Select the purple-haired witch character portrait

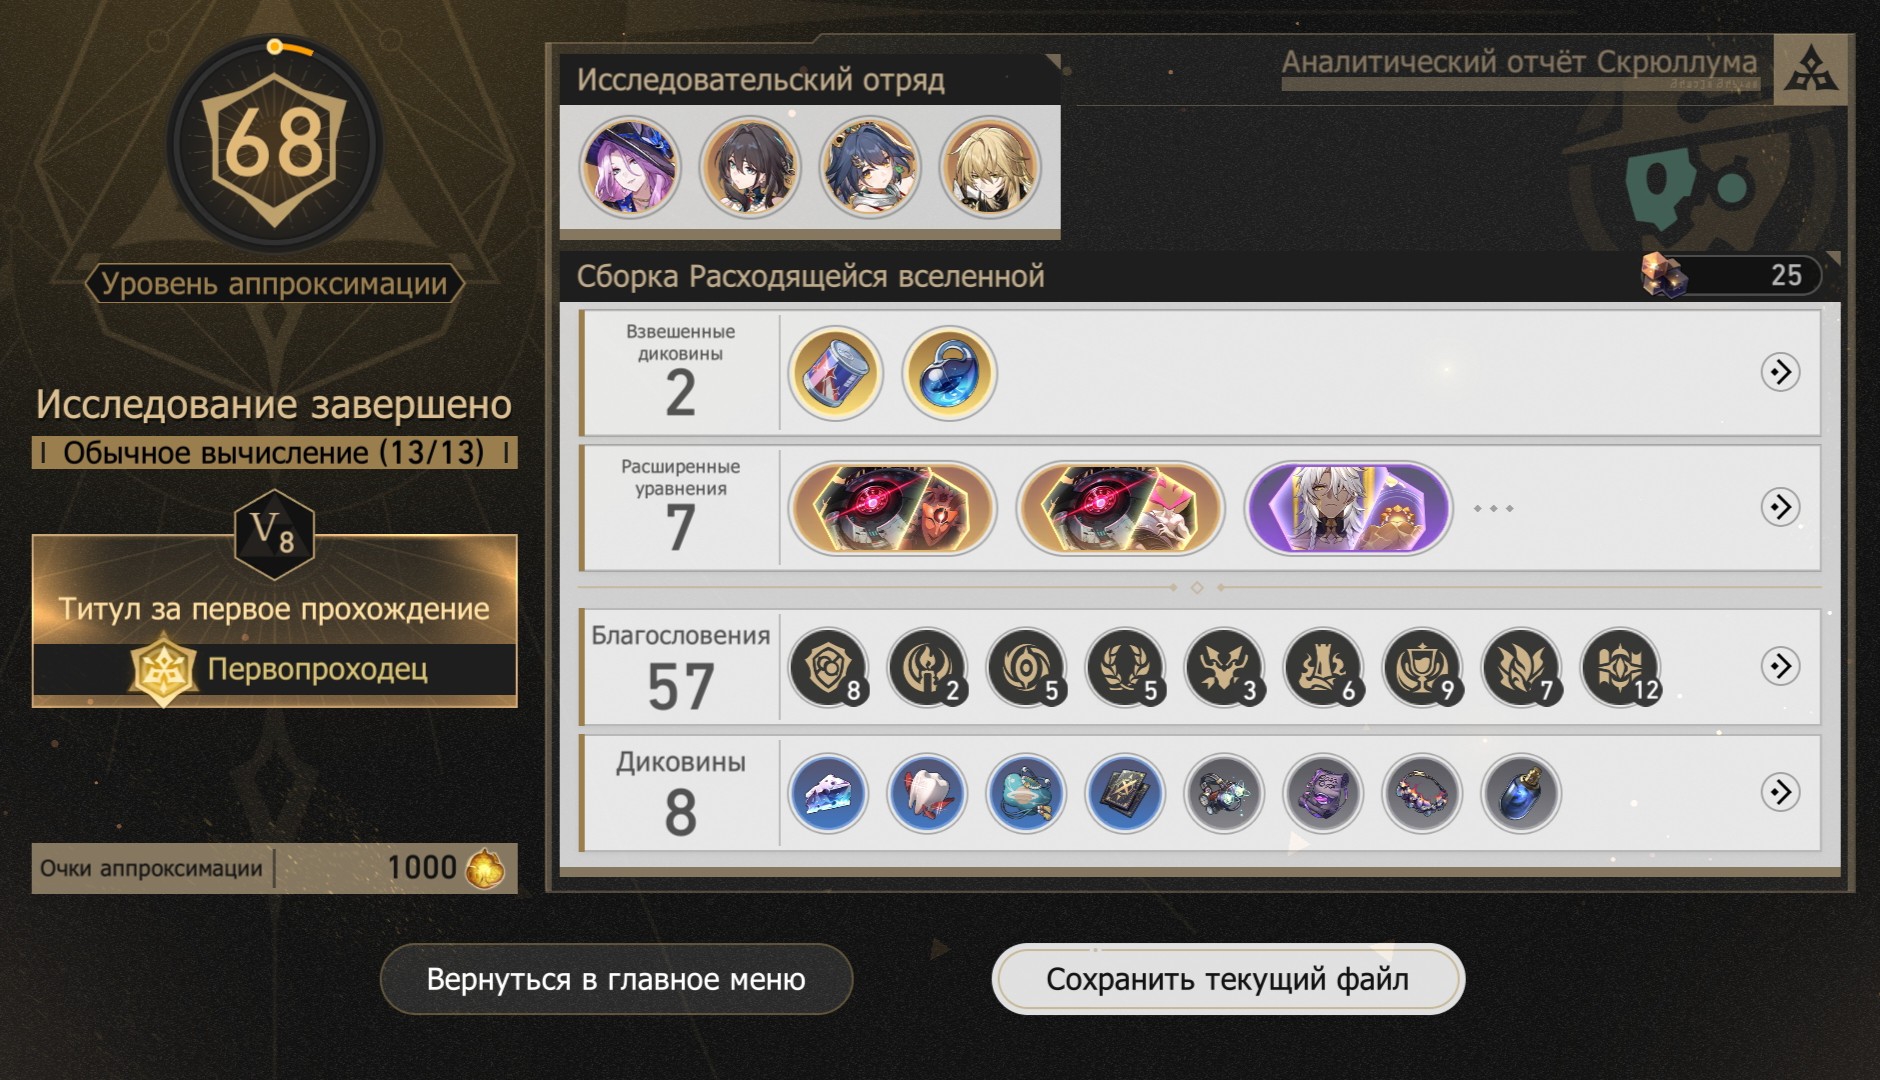[x=630, y=168]
